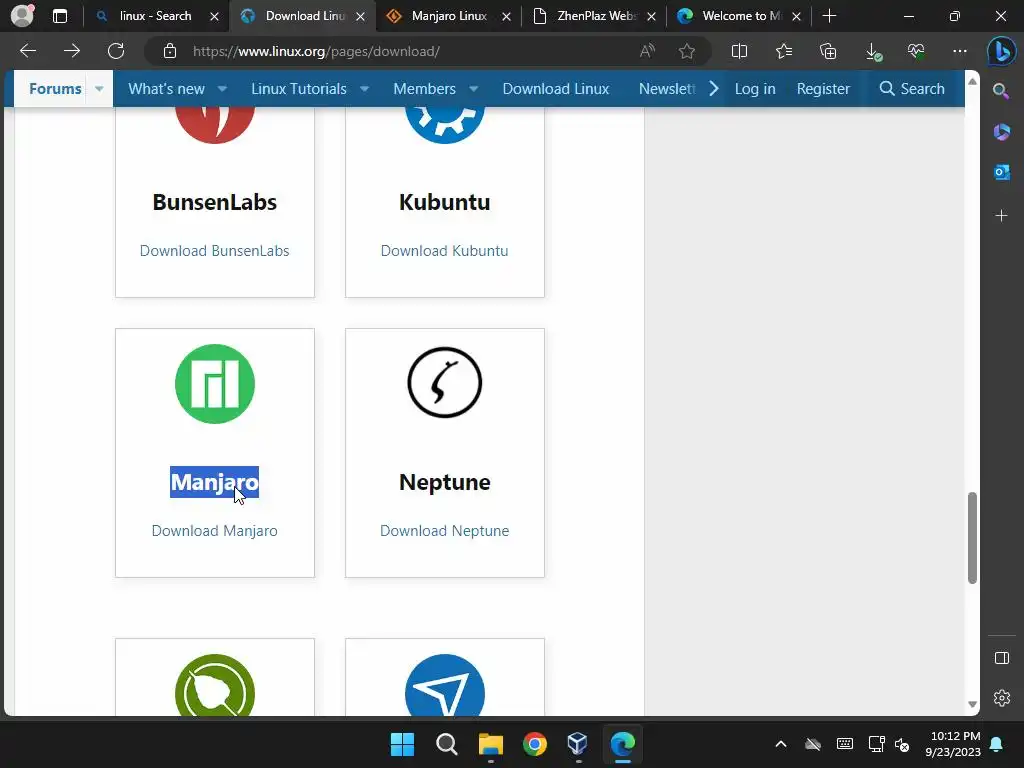1024x768 pixels.
Task: Expand Forums dropdown arrow
Action: click(99, 89)
